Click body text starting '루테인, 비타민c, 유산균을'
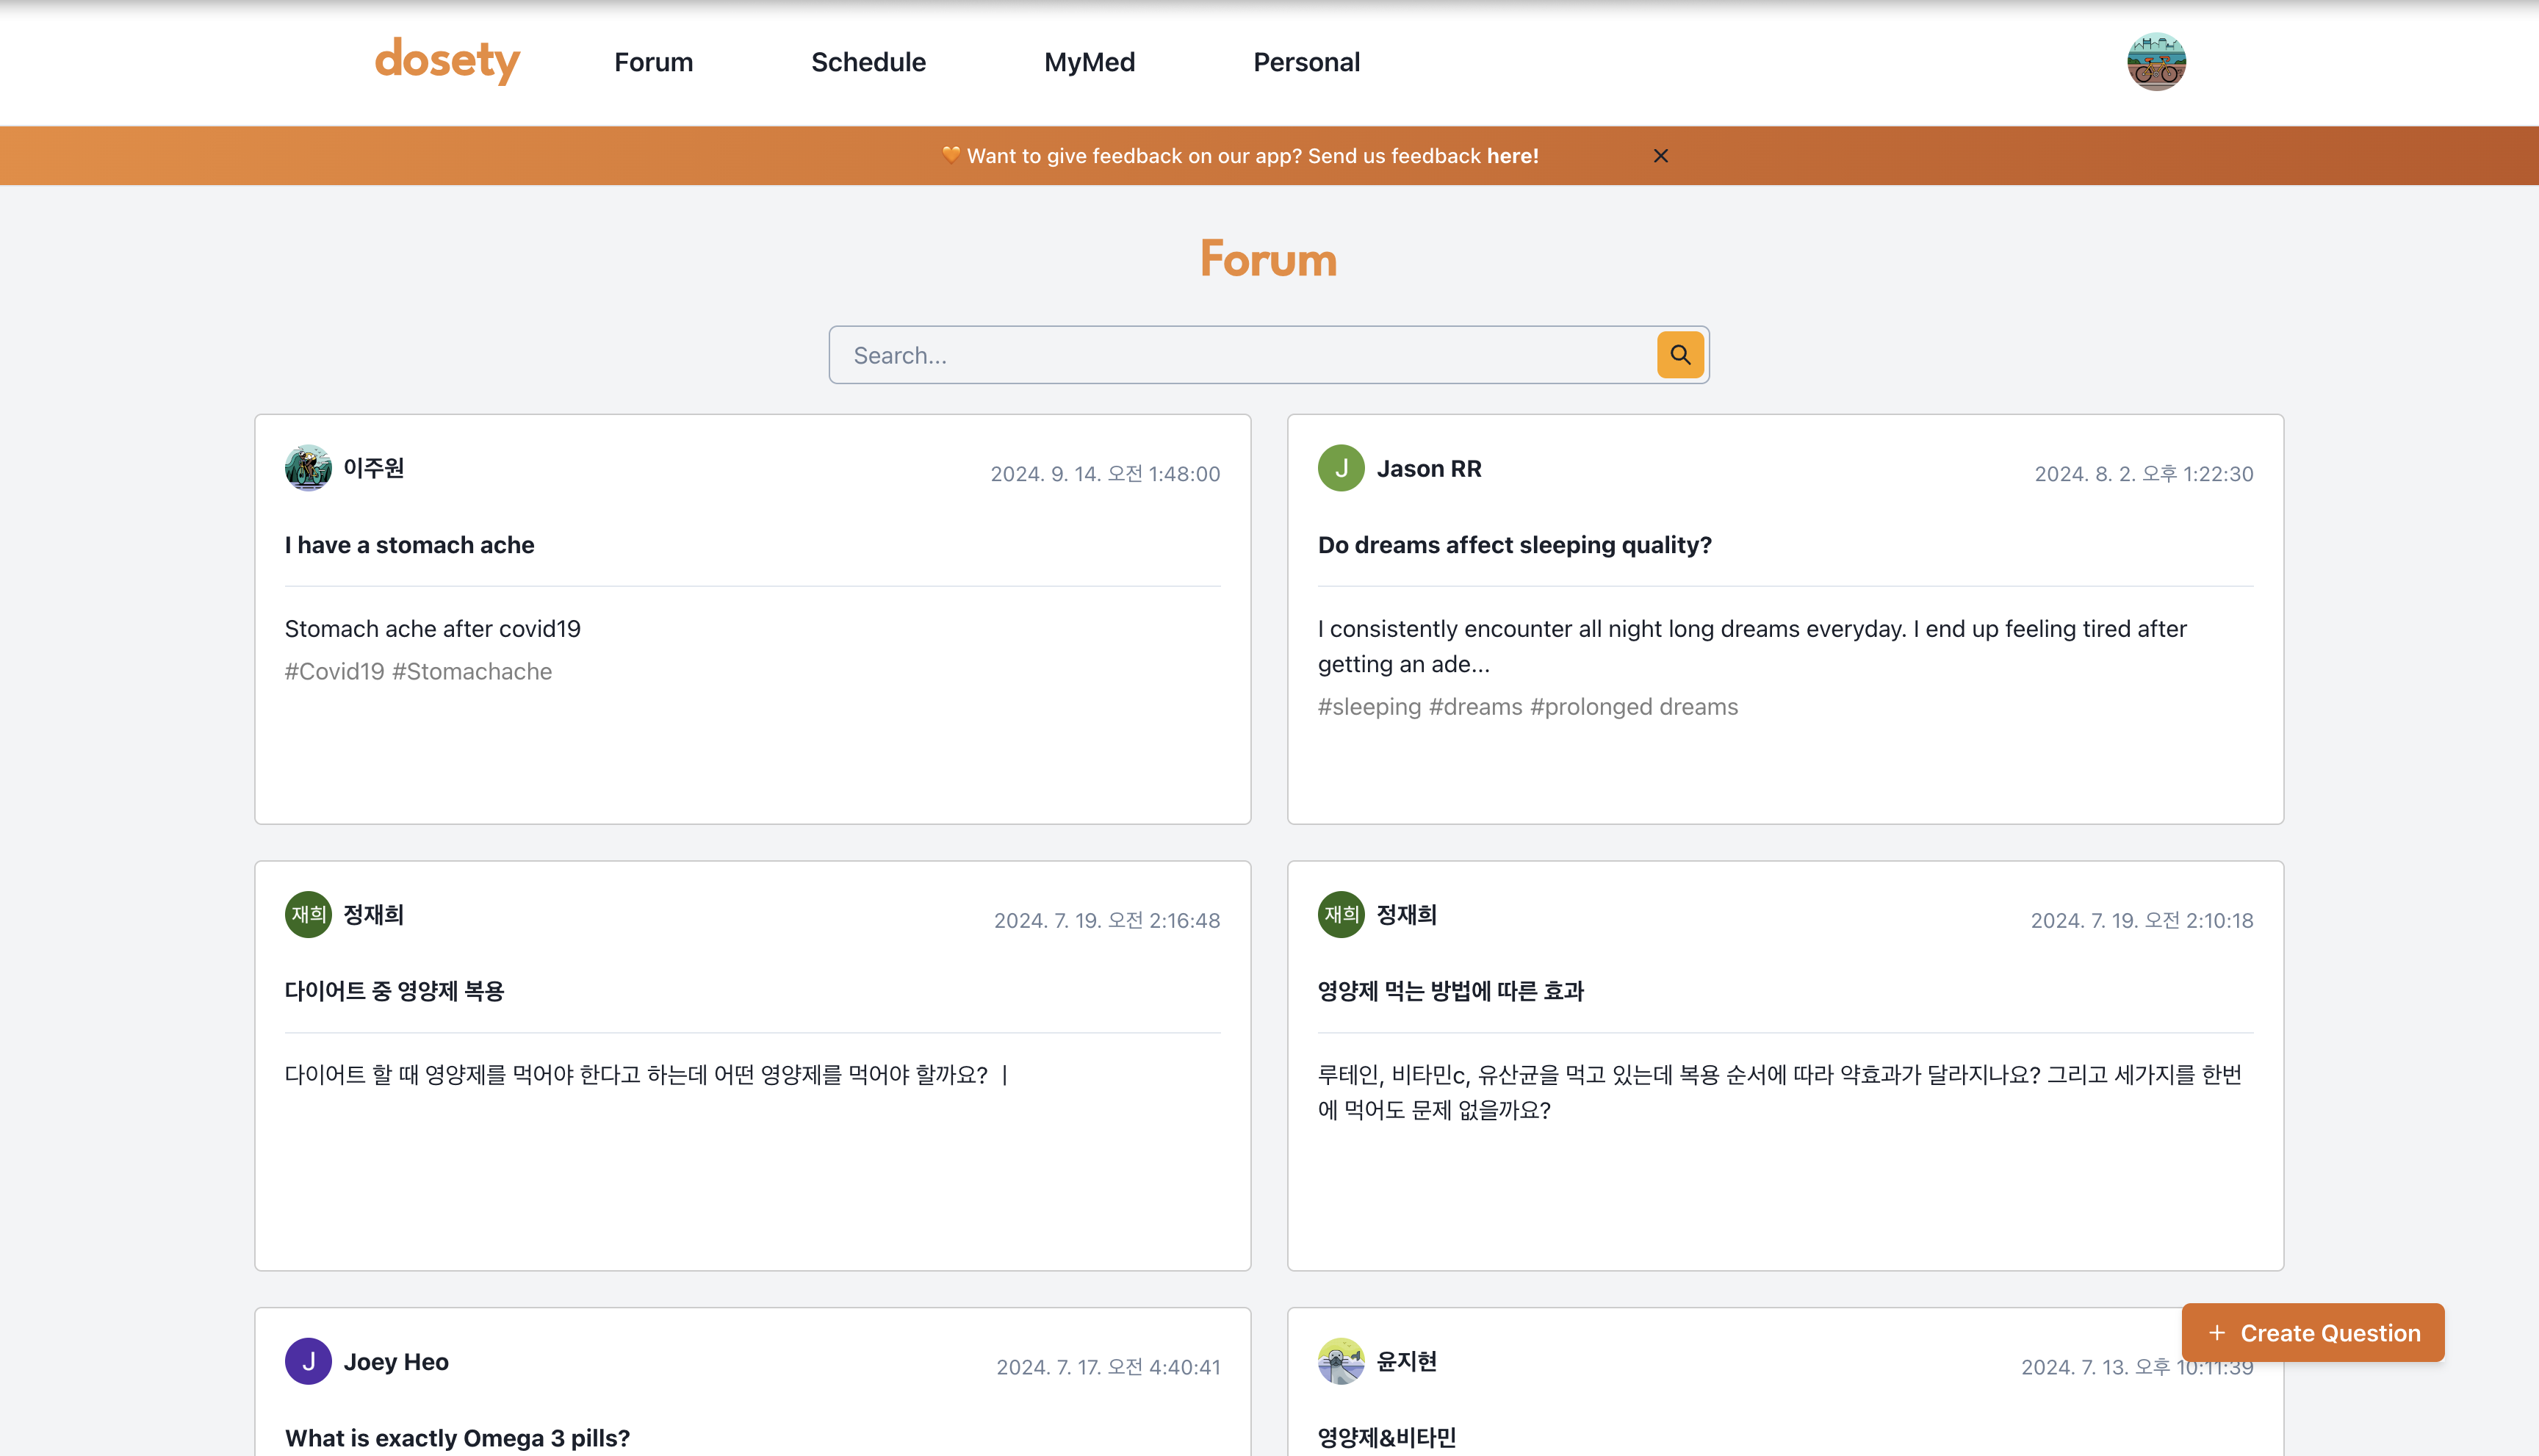 point(1779,1093)
